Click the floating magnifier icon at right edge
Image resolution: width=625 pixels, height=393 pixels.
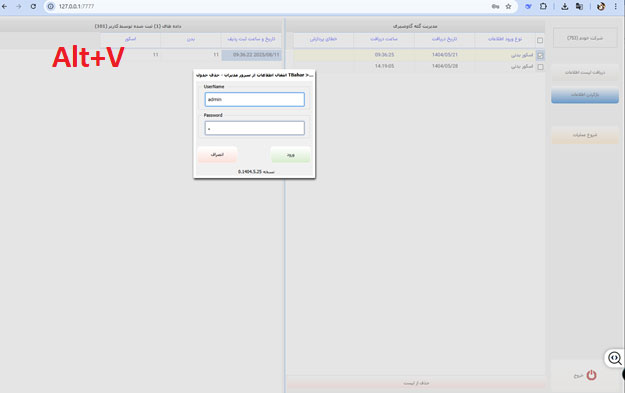(x=615, y=358)
